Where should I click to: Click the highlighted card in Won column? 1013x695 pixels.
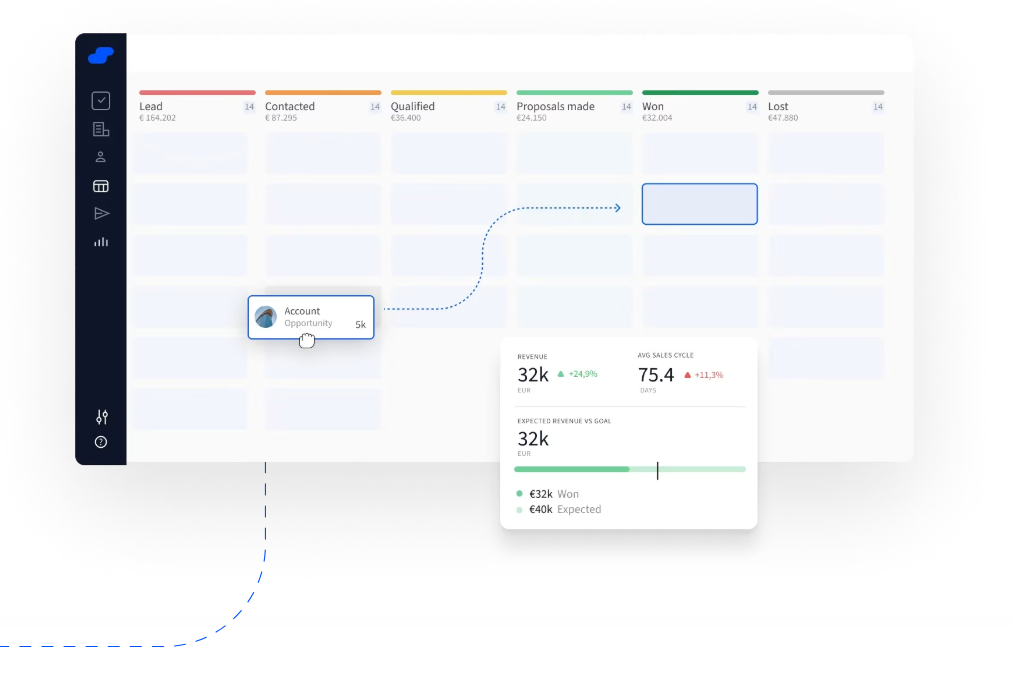pos(699,204)
